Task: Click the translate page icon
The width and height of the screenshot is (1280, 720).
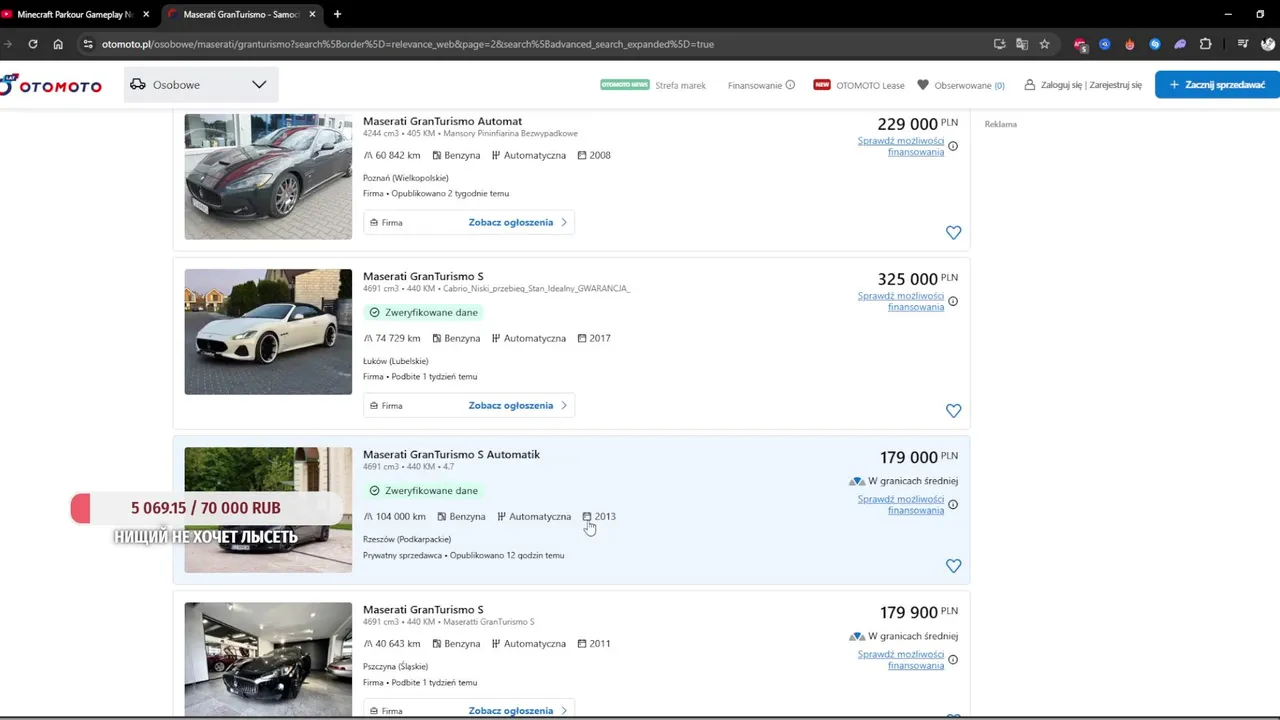Action: tap(1022, 44)
